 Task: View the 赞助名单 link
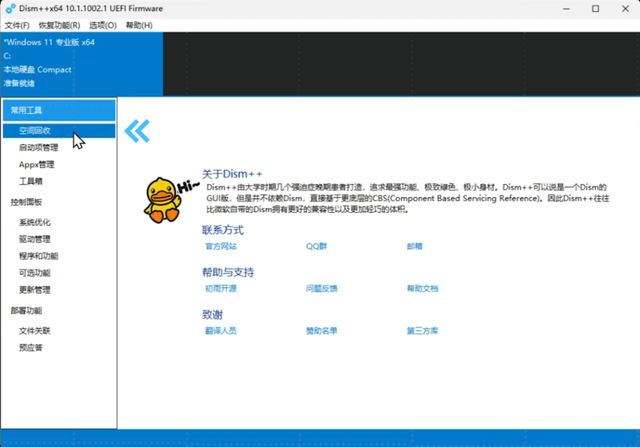tap(322, 331)
